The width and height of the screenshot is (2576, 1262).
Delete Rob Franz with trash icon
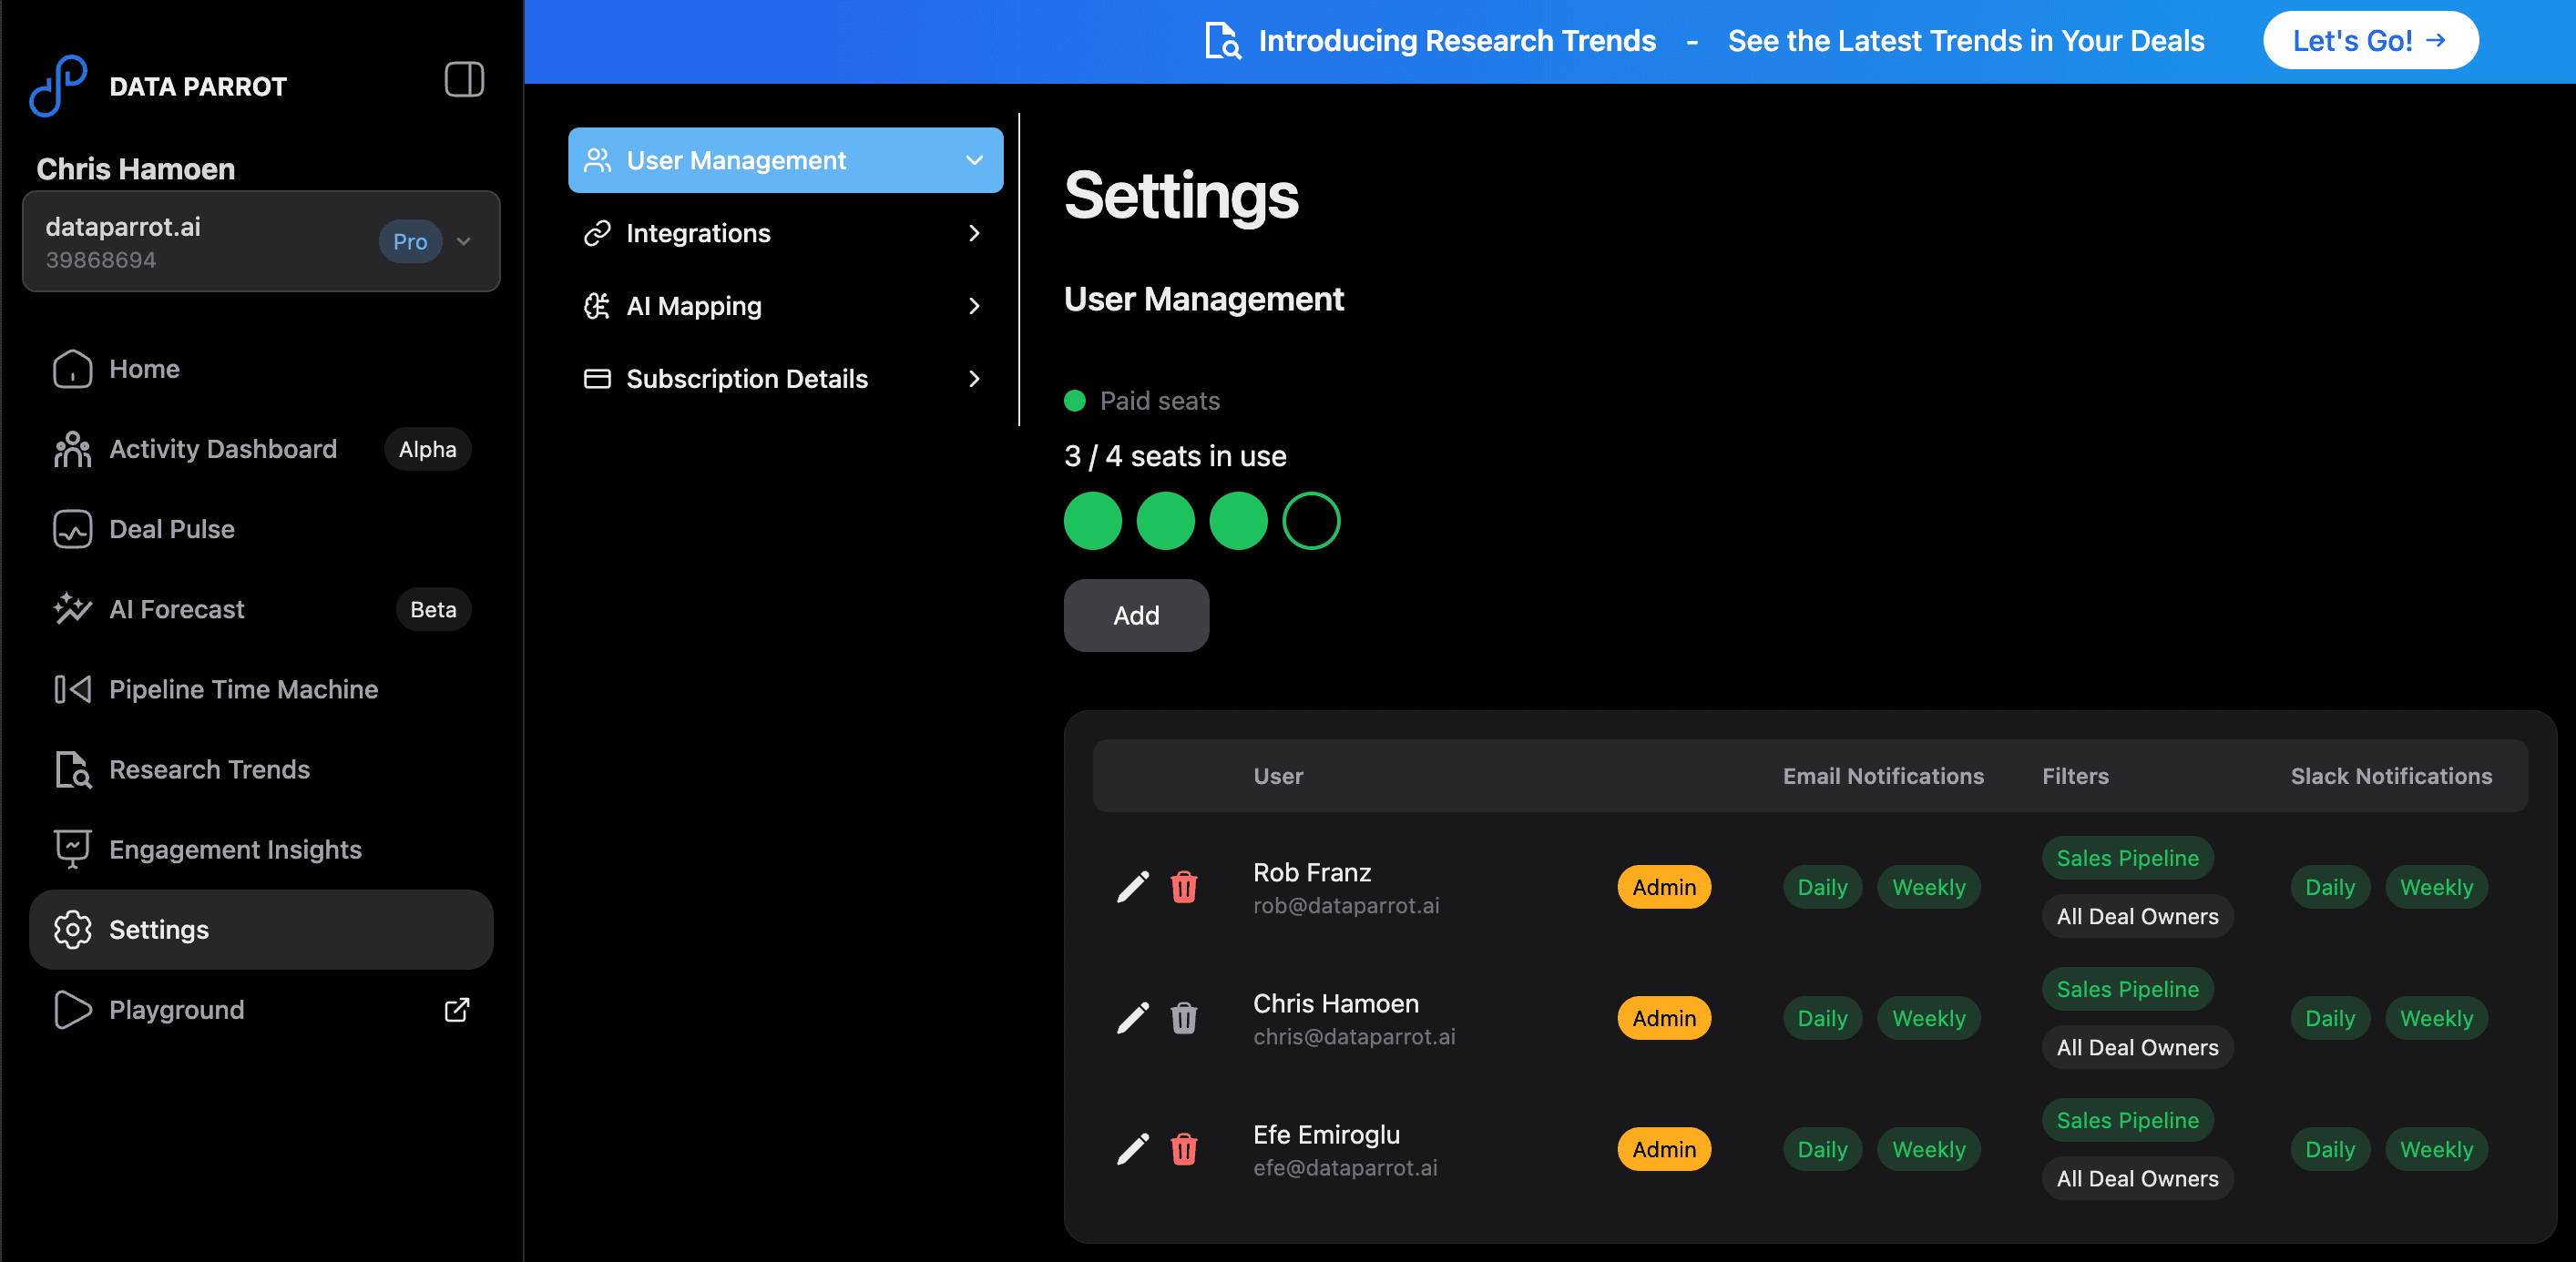click(1184, 887)
